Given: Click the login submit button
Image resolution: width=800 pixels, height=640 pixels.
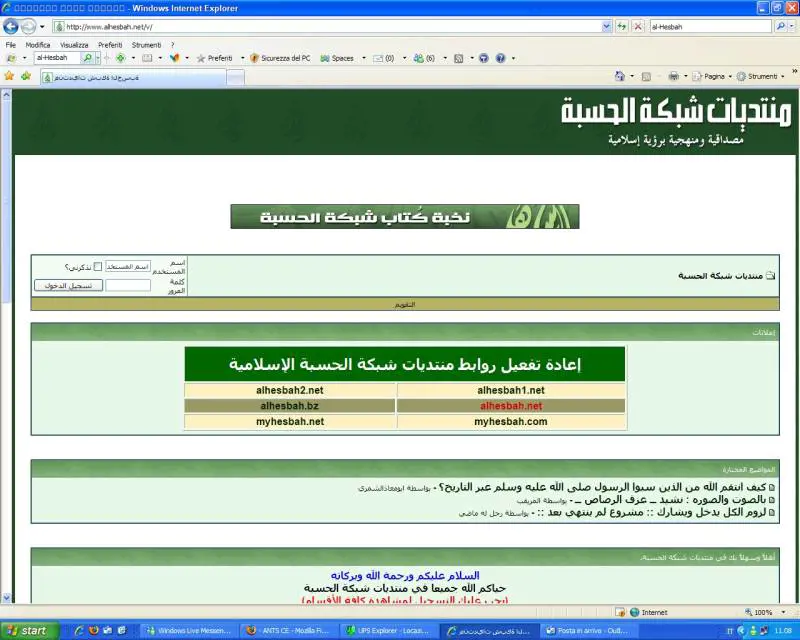Looking at the screenshot, I should [68, 285].
